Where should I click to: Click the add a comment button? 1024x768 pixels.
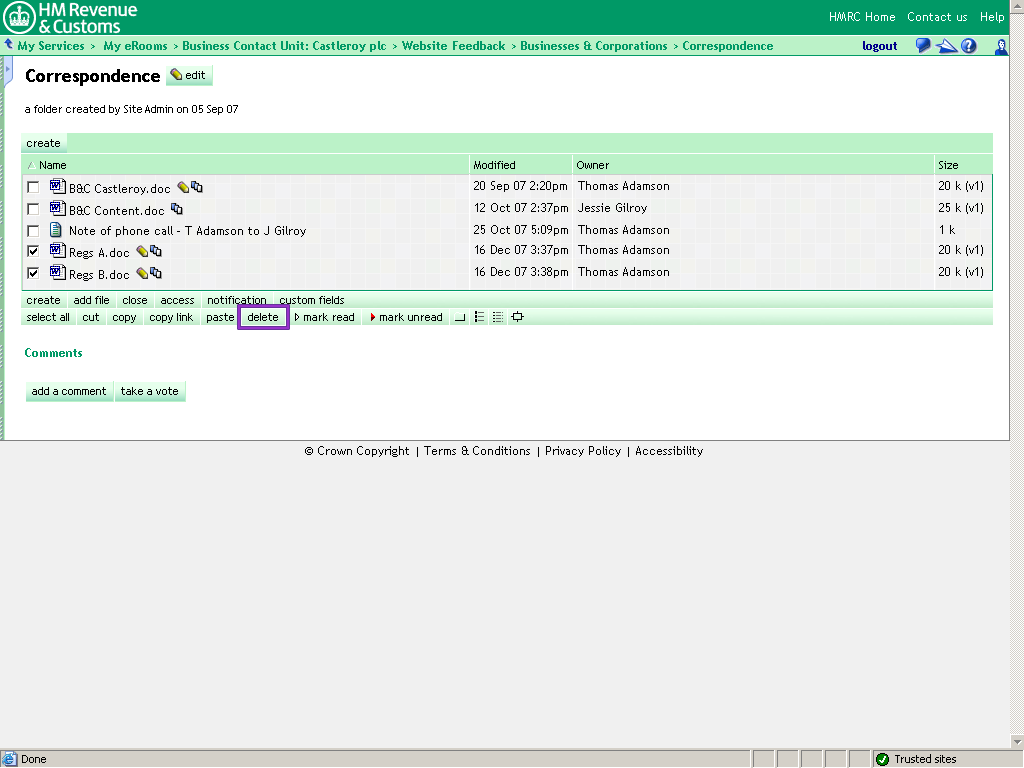pyautogui.click(x=69, y=391)
